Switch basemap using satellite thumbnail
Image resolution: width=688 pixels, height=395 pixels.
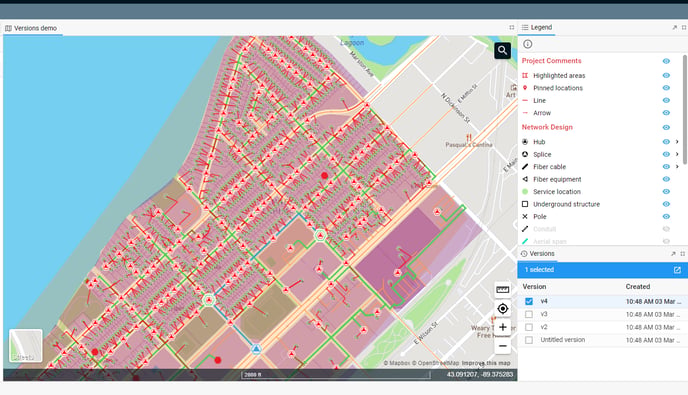point(25,345)
